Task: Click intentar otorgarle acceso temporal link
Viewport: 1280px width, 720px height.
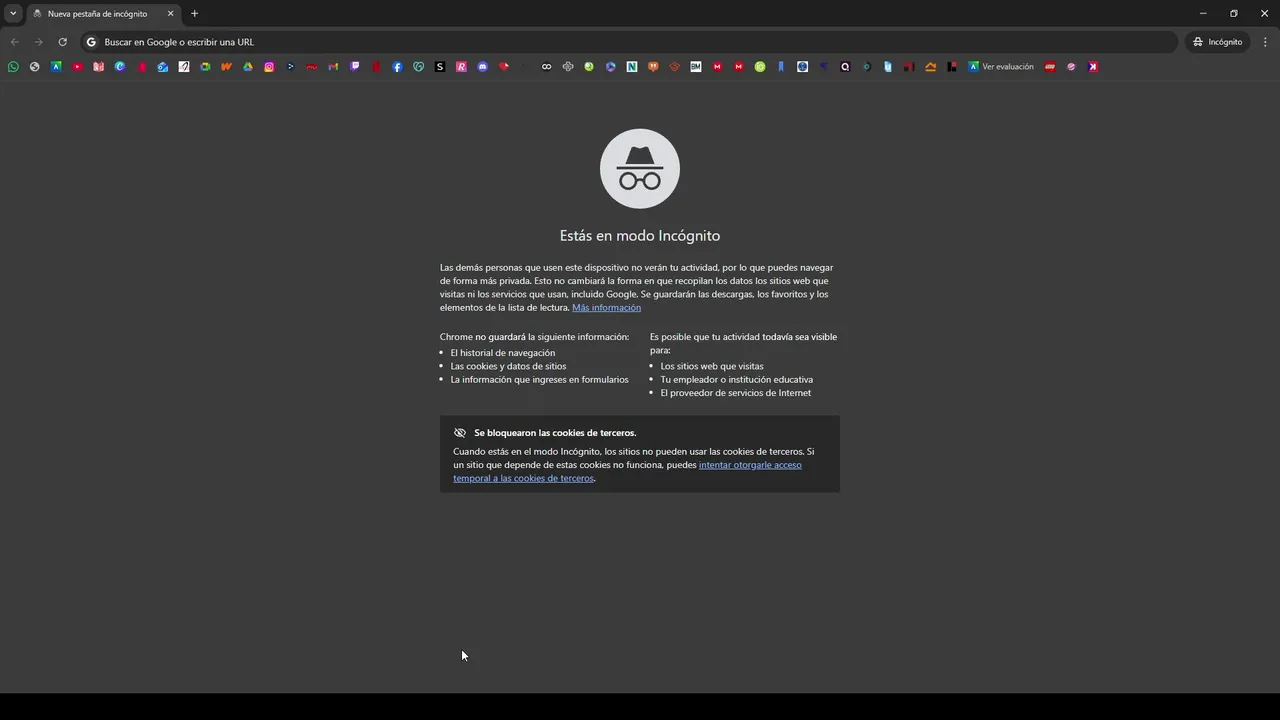Action: [x=627, y=472]
